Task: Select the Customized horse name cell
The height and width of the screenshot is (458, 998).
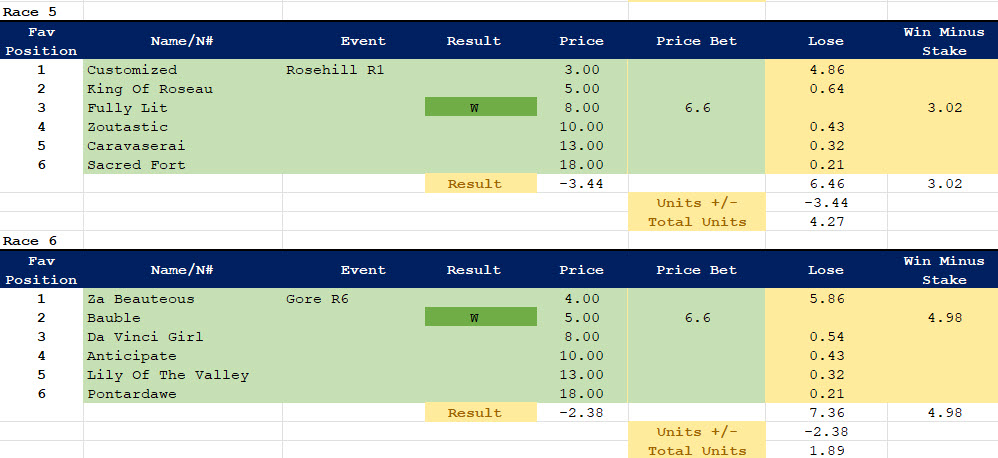Action: coord(132,70)
